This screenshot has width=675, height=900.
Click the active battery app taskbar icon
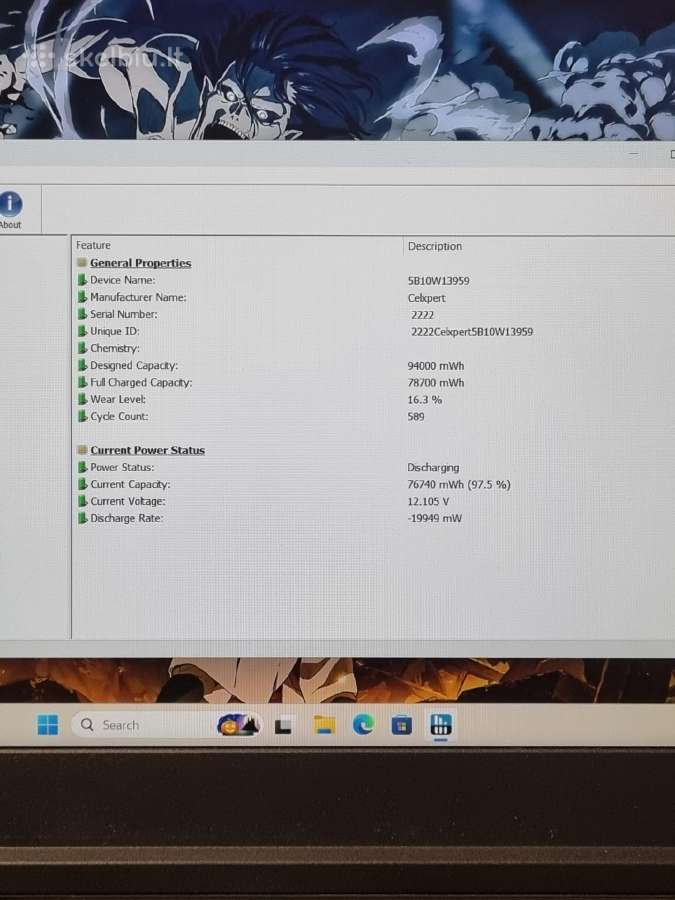441,725
